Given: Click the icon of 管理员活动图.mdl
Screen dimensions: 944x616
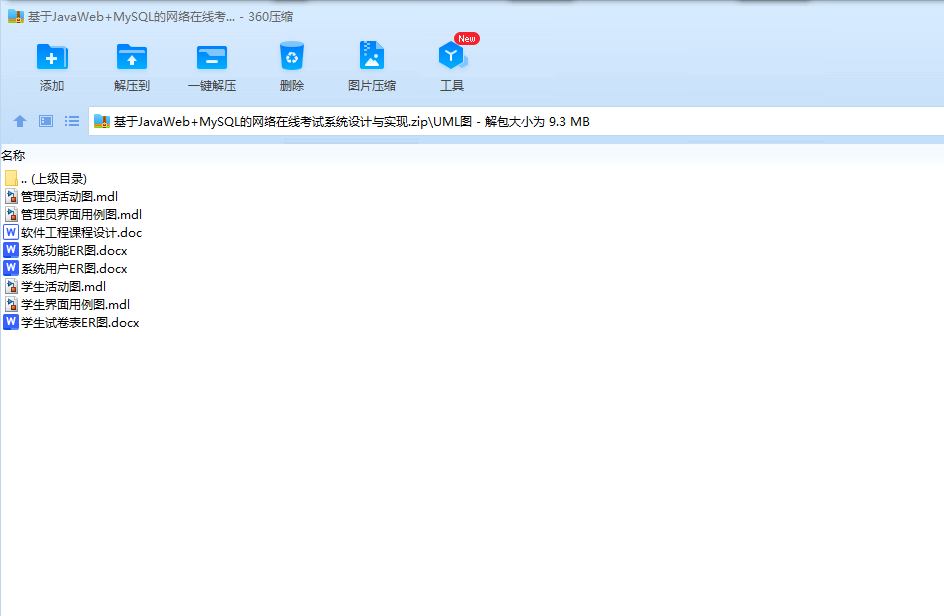Looking at the screenshot, I should point(11,196).
